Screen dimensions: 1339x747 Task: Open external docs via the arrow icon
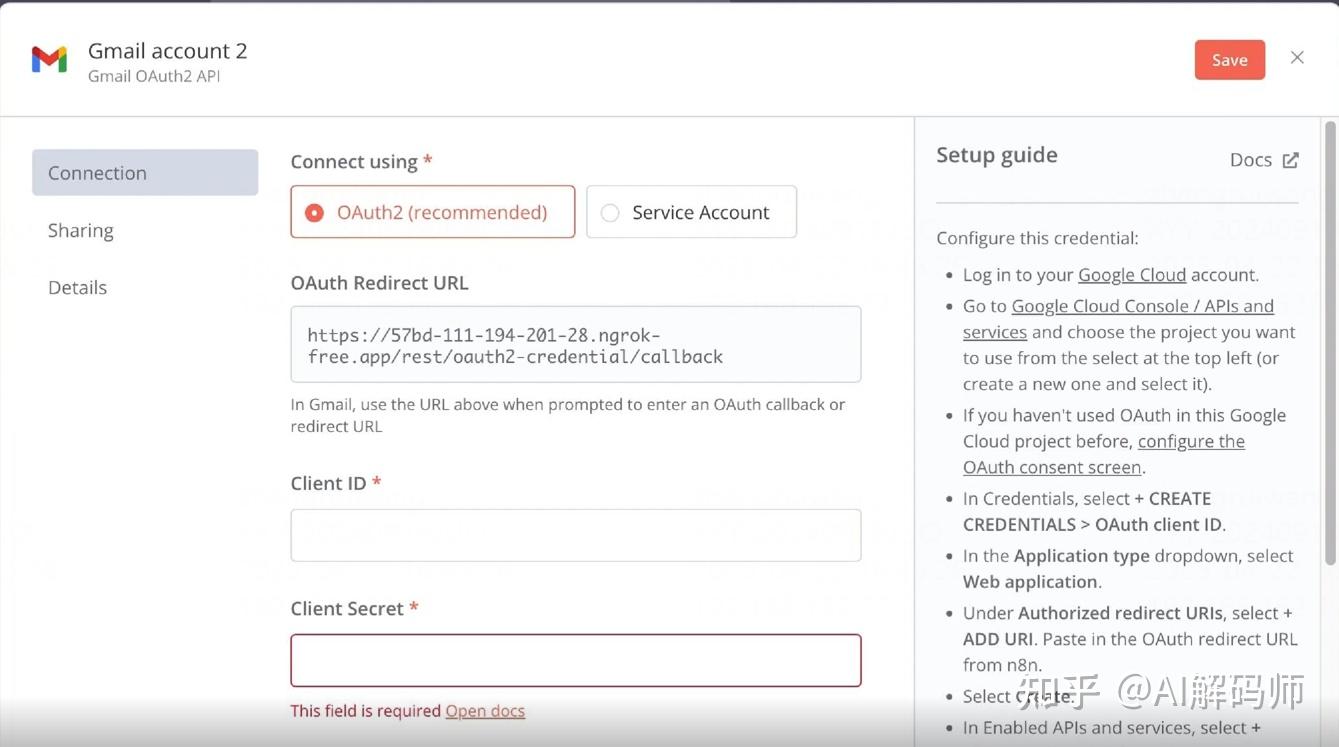[x=1290, y=158]
